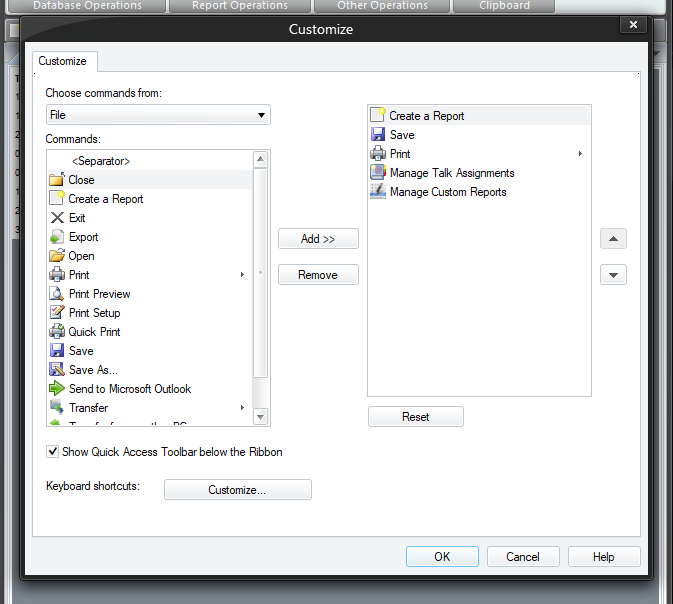
Task: Select the Export text in Commands list
Action: point(84,237)
